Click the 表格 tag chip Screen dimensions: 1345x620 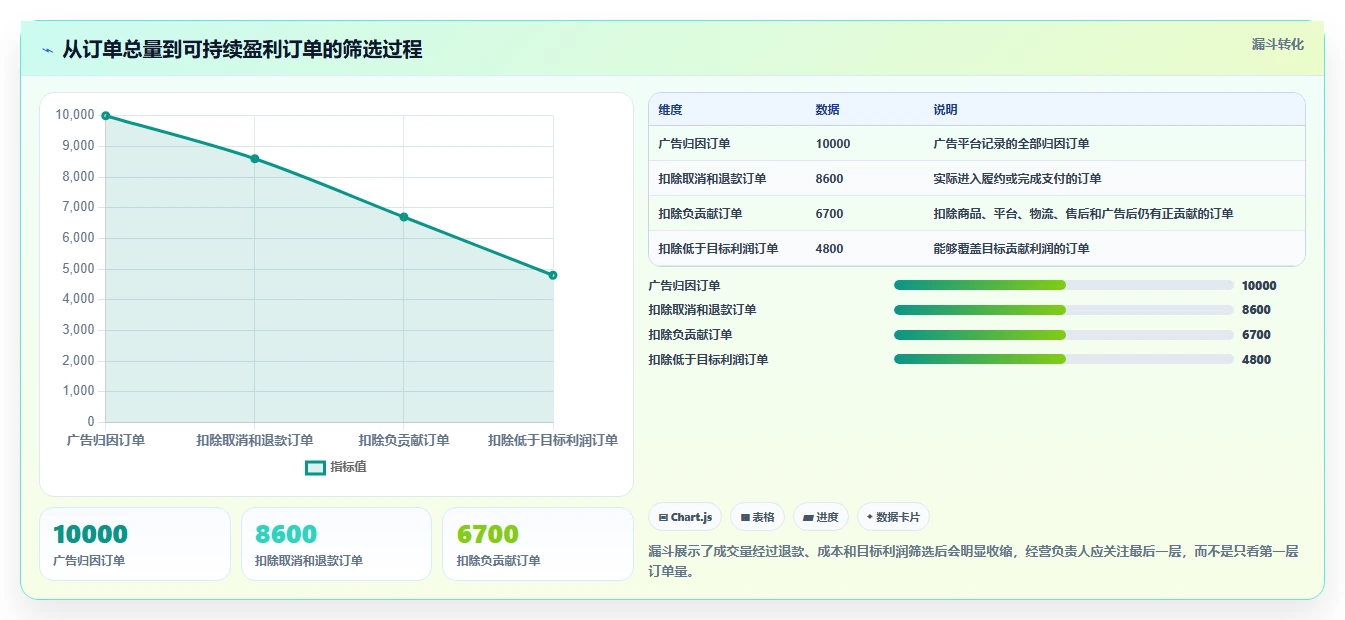pos(758,517)
